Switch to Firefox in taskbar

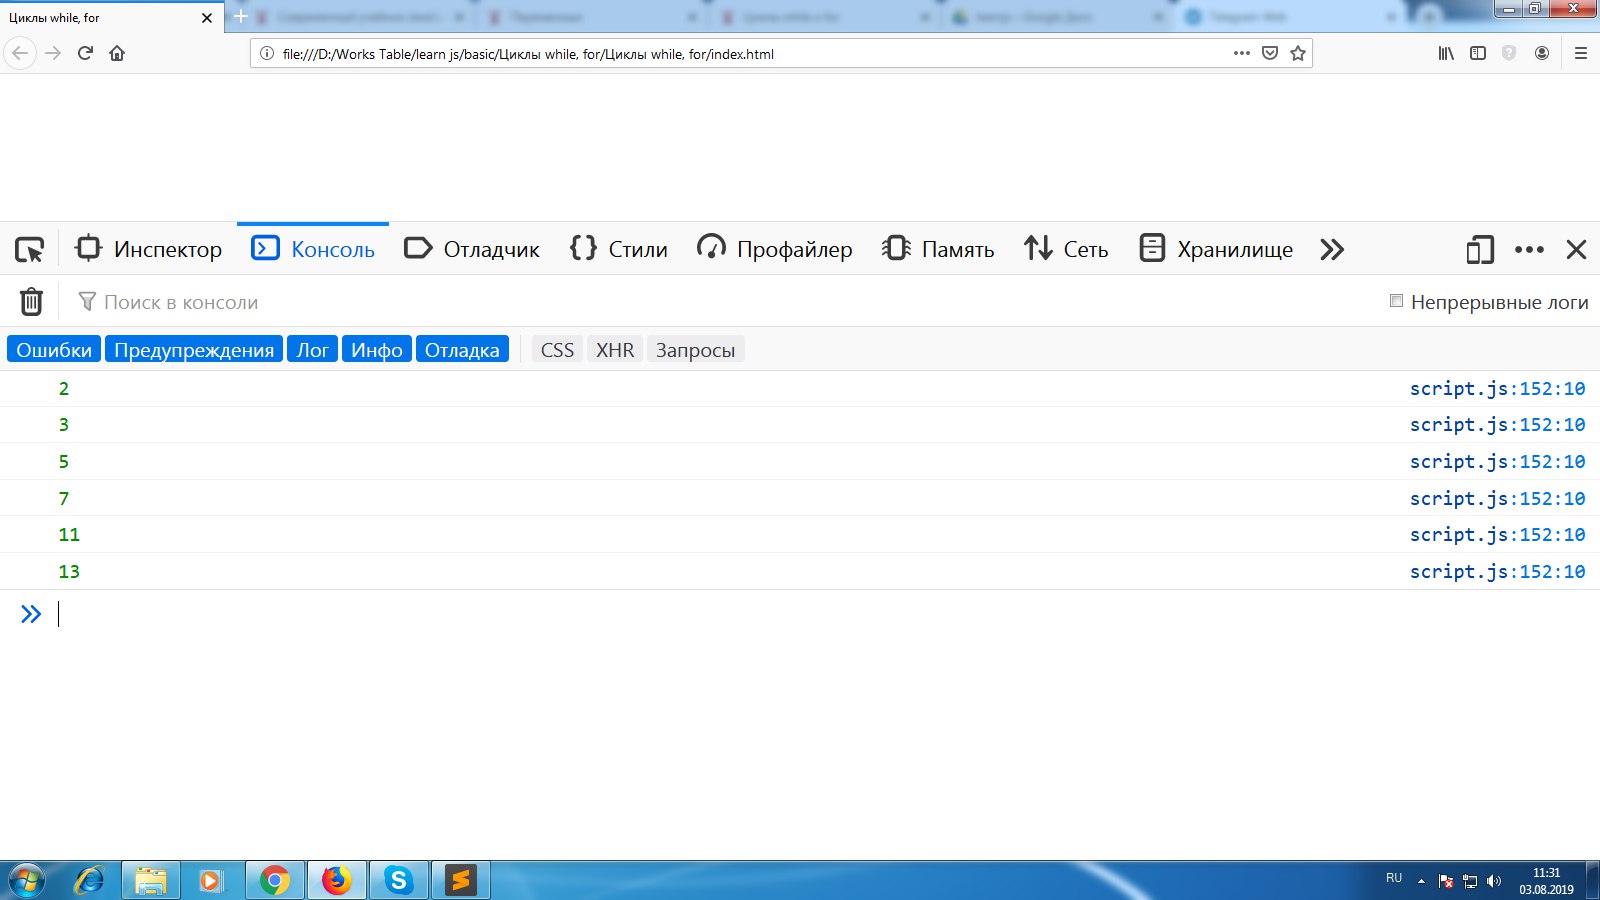pyautogui.click(x=337, y=880)
